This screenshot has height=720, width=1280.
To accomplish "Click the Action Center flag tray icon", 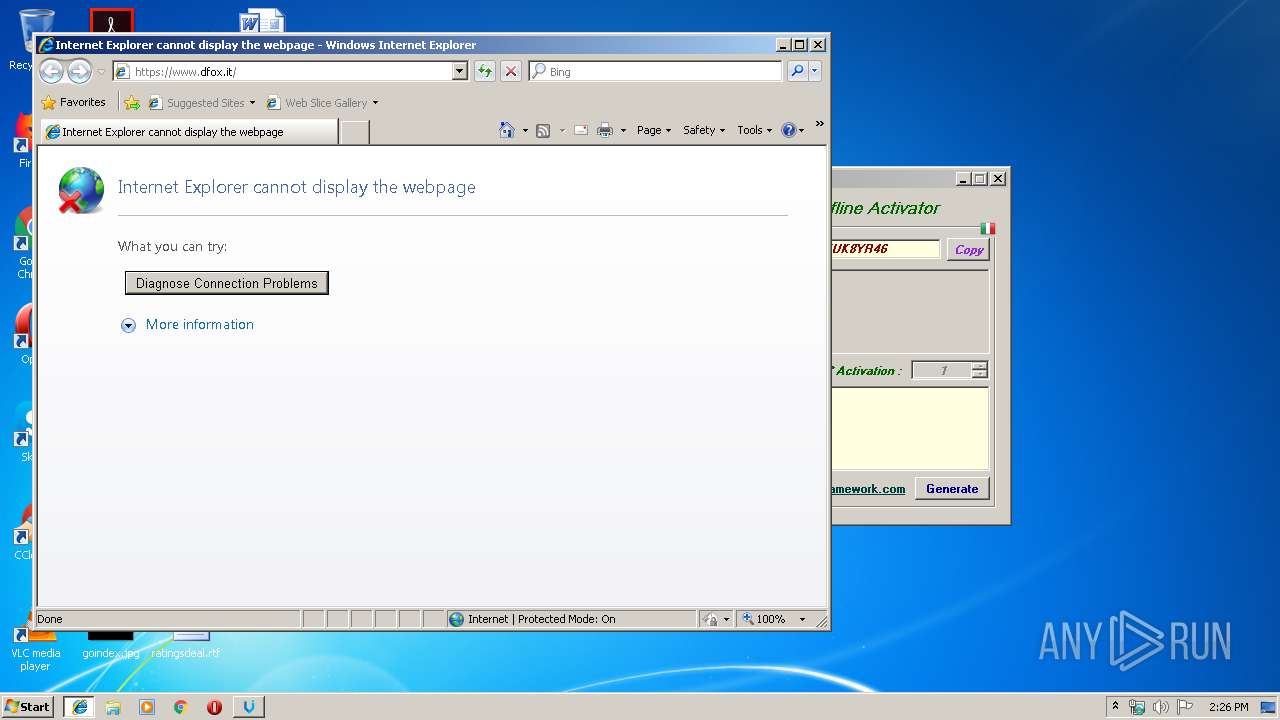I will click(x=1185, y=707).
